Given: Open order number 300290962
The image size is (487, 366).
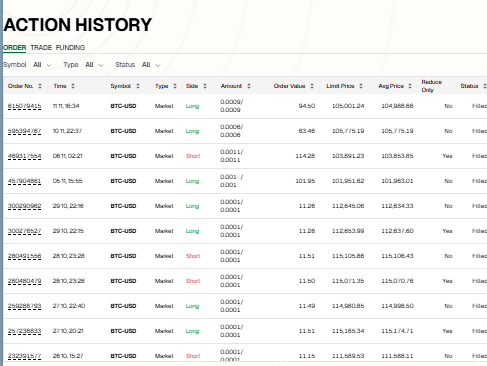Looking at the screenshot, I should coord(24,206).
